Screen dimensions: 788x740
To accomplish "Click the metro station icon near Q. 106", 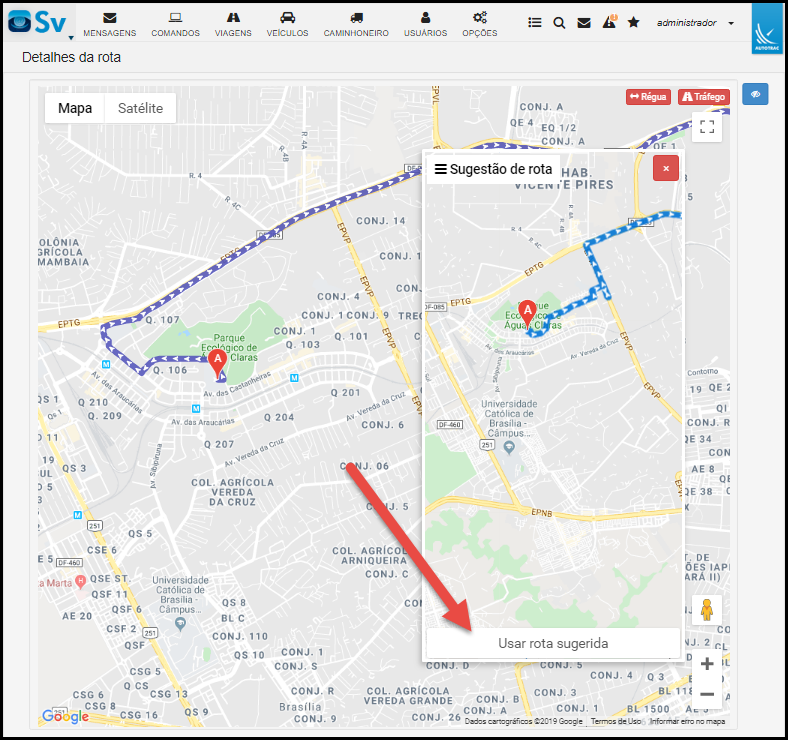I will pyautogui.click(x=106, y=364).
